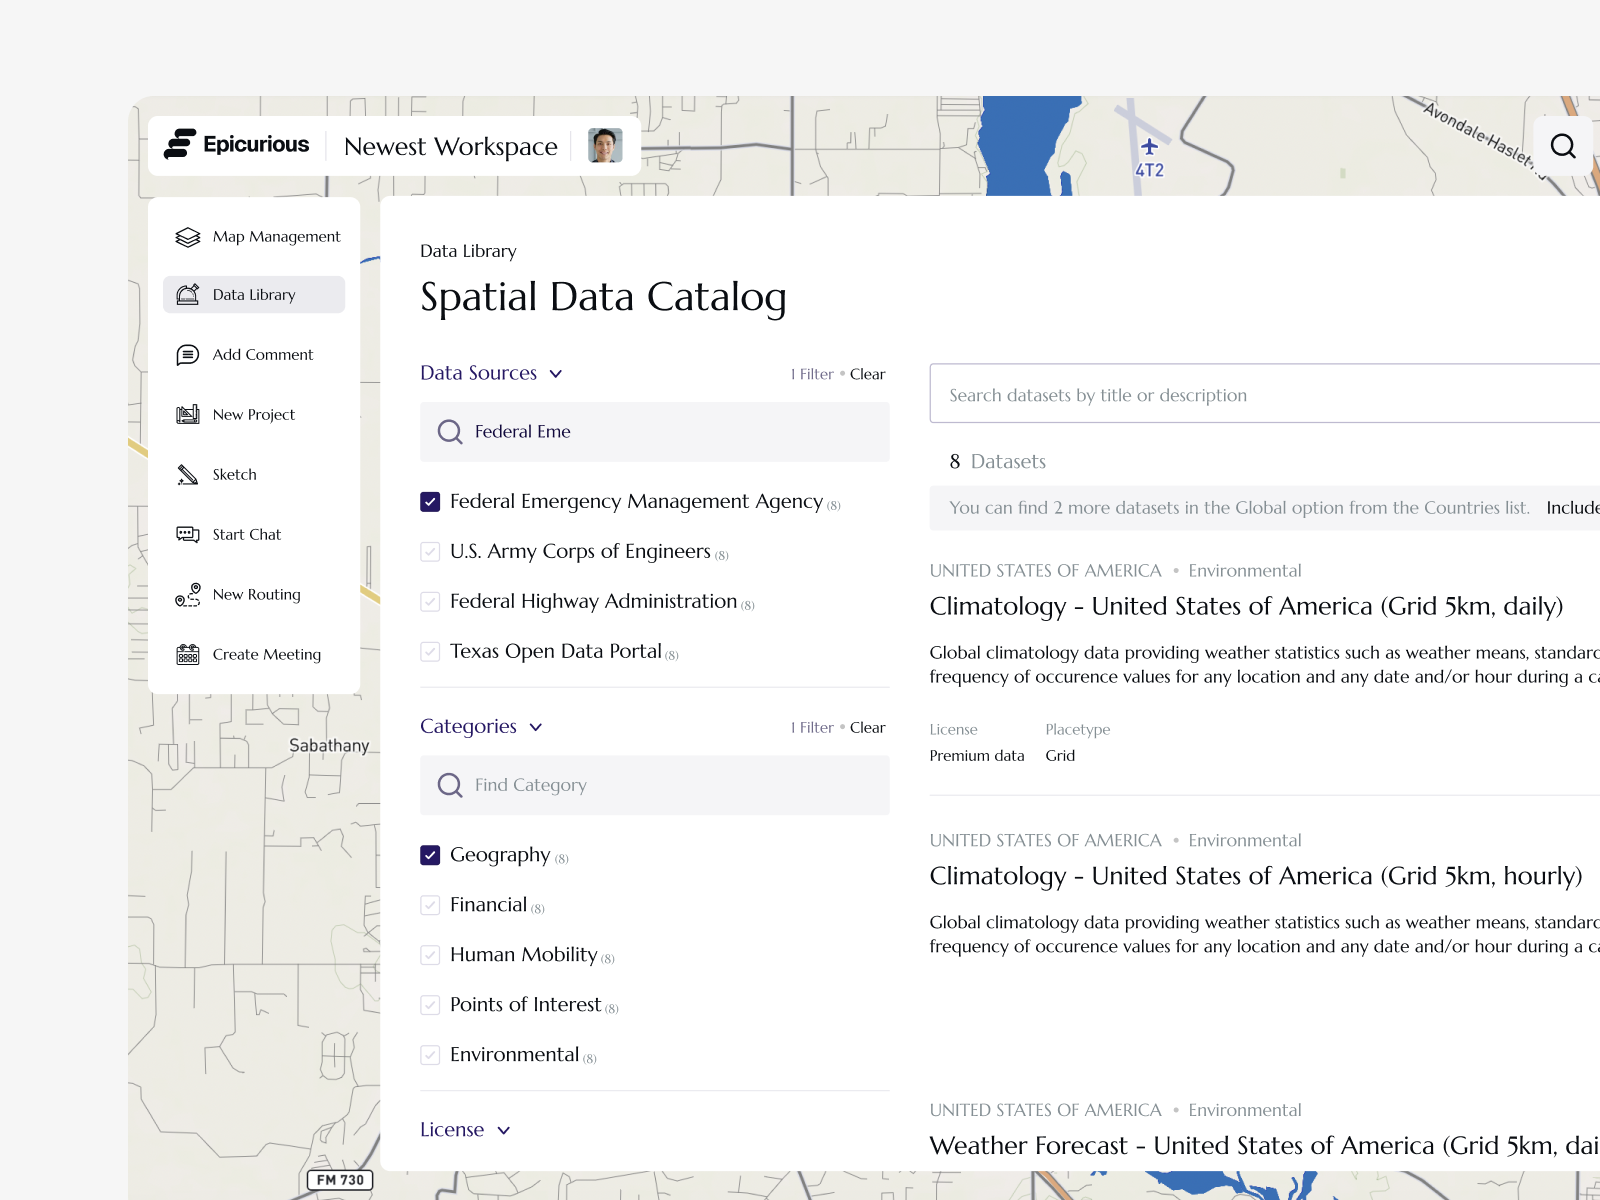Screen dimensions: 1600x1200
Task: Uncheck the Geography category checkbox
Action: click(x=430, y=855)
